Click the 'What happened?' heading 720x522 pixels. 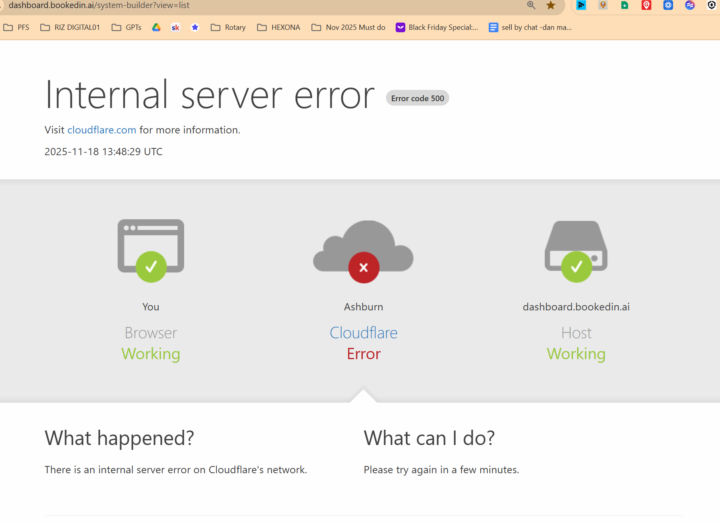[x=119, y=438]
